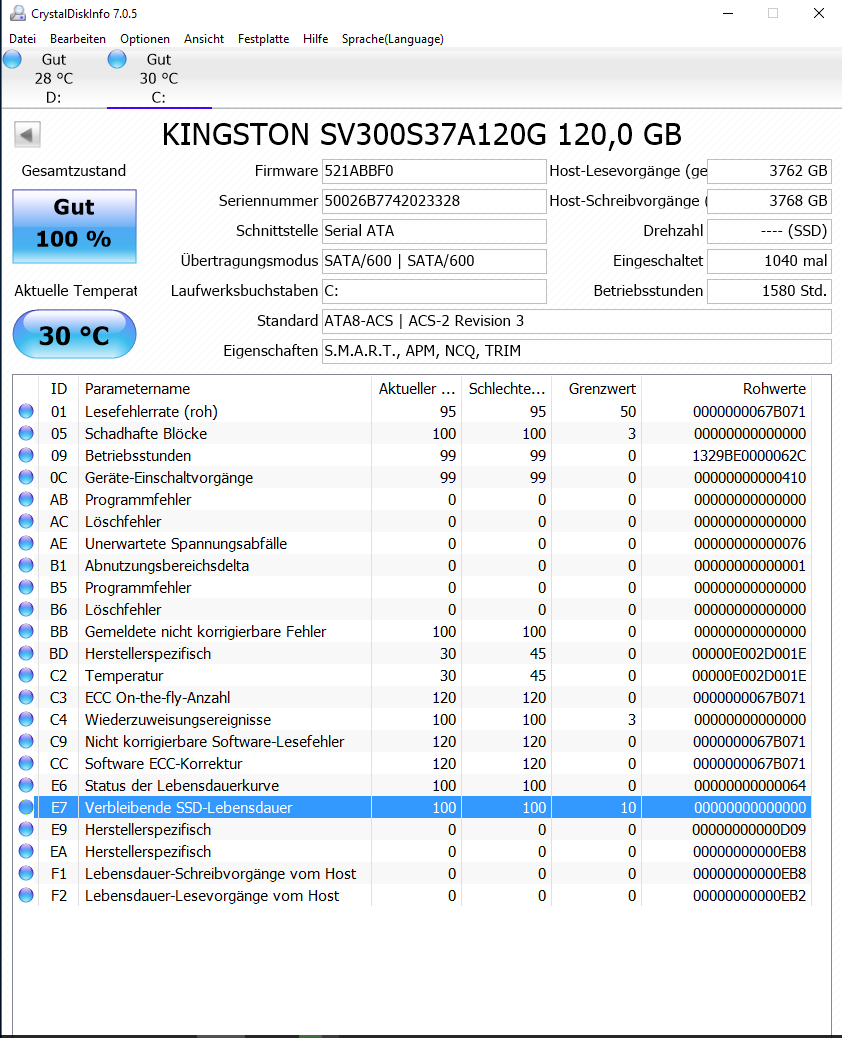Click raw value 00000000000D09

pyautogui.click(x=749, y=830)
